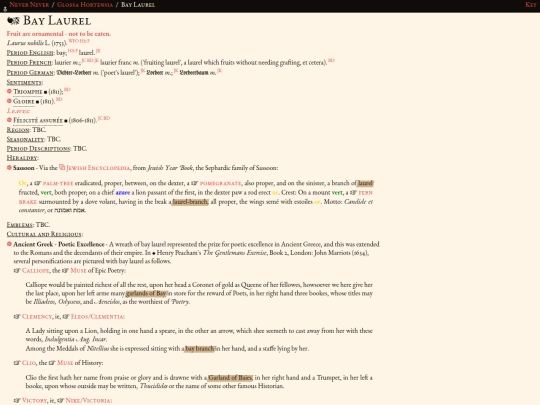Open the Jewish Encyclopedia link

(98, 168)
